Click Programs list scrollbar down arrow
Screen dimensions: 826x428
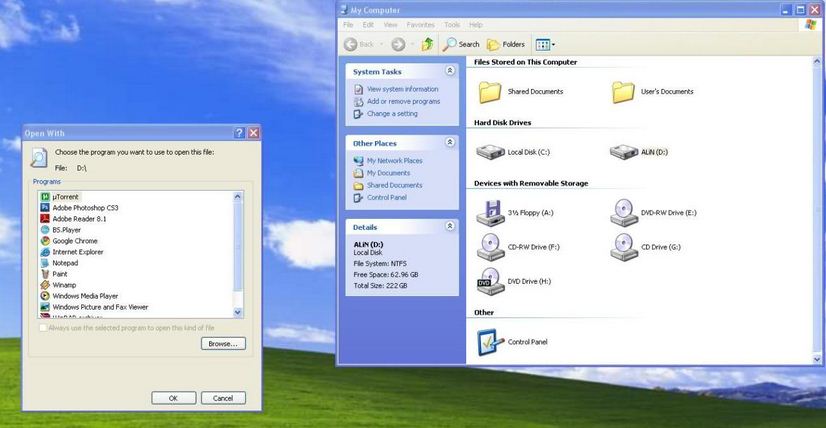238,313
